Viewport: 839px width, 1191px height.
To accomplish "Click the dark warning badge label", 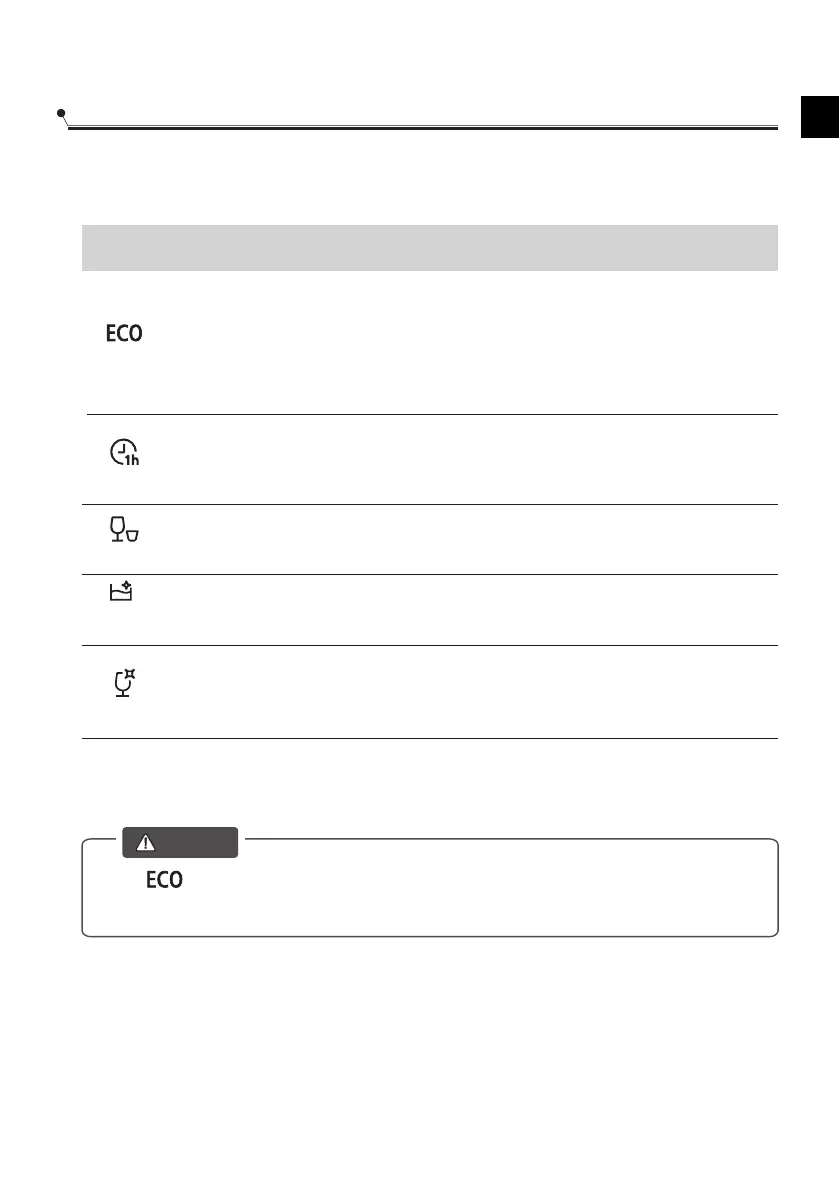I will pyautogui.click(x=180, y=843).
